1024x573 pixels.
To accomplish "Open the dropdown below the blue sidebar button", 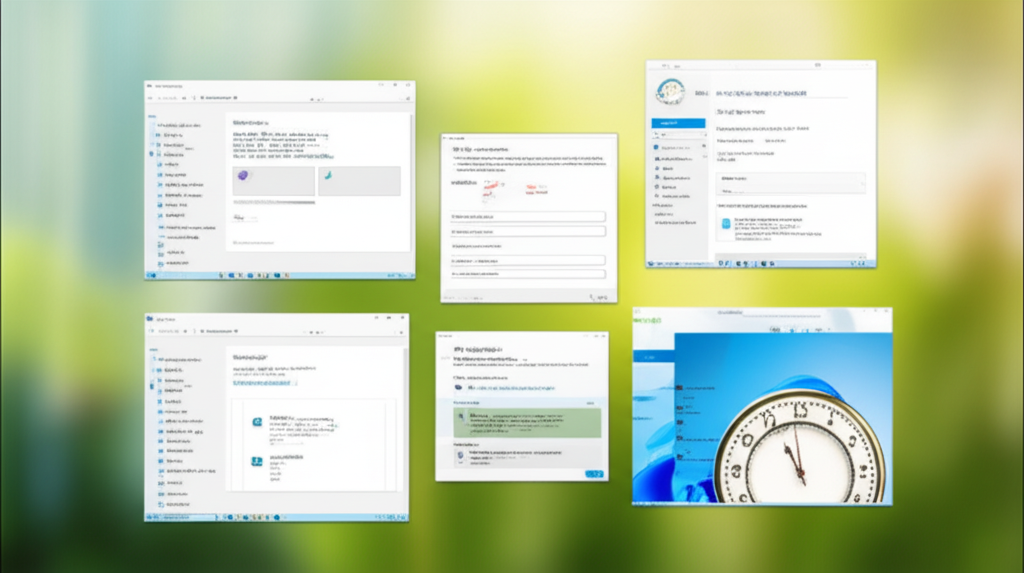I will tap(678, 136).
